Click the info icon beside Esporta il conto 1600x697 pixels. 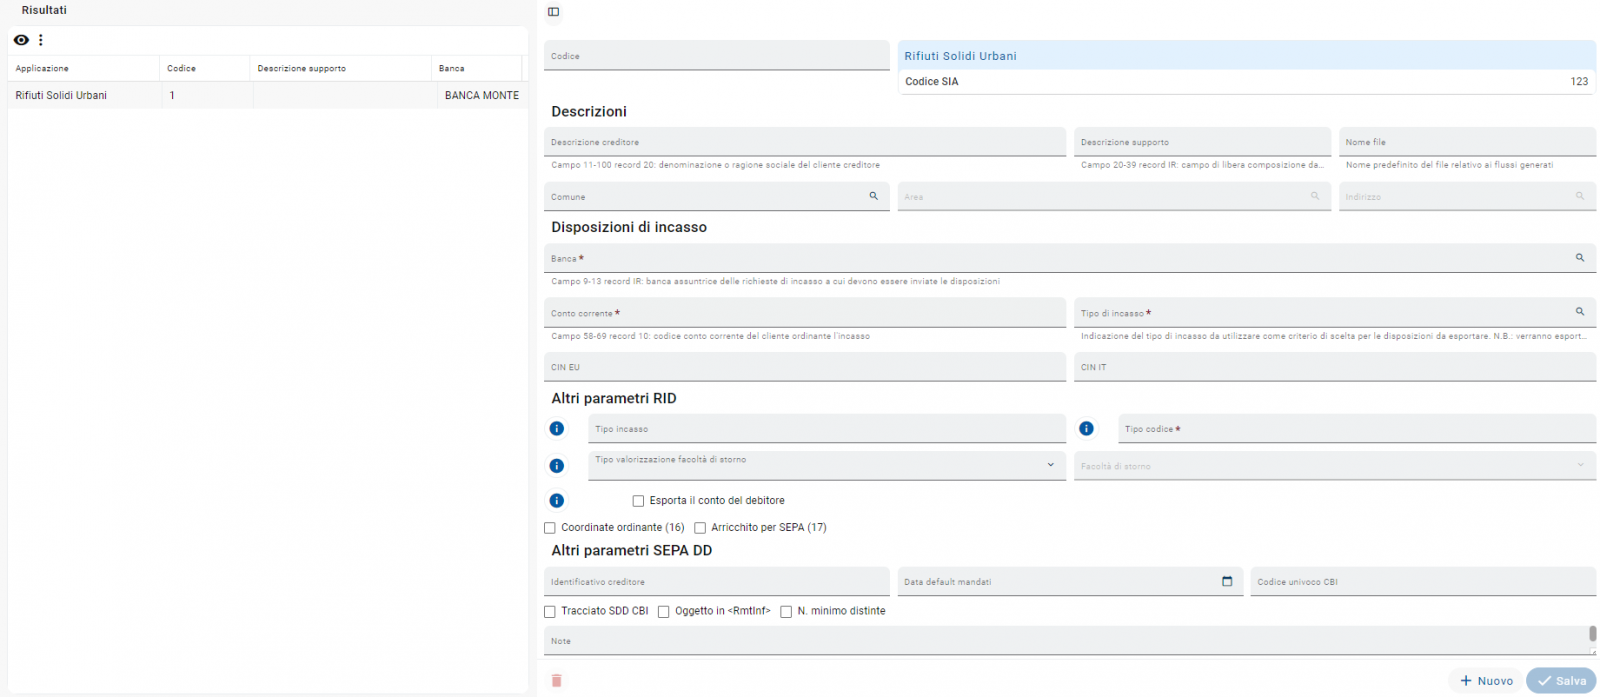point(557,500)
